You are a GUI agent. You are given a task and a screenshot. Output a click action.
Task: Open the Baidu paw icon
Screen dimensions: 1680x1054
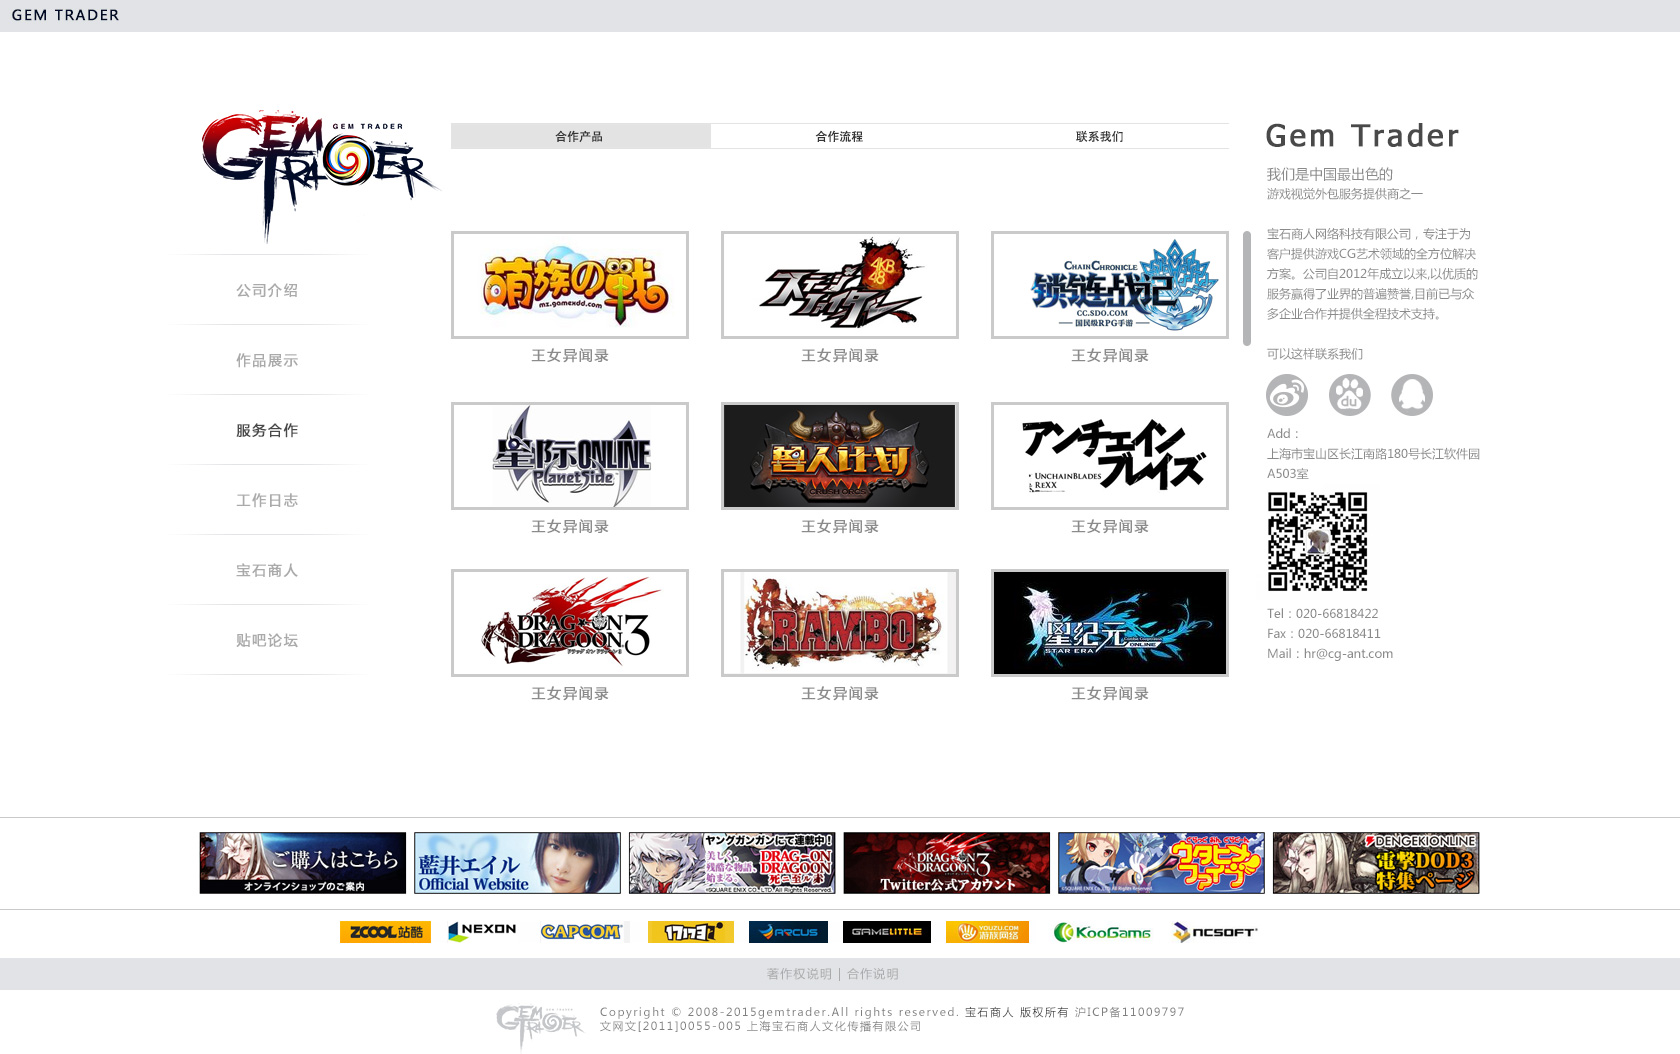tap(1349, 395)
